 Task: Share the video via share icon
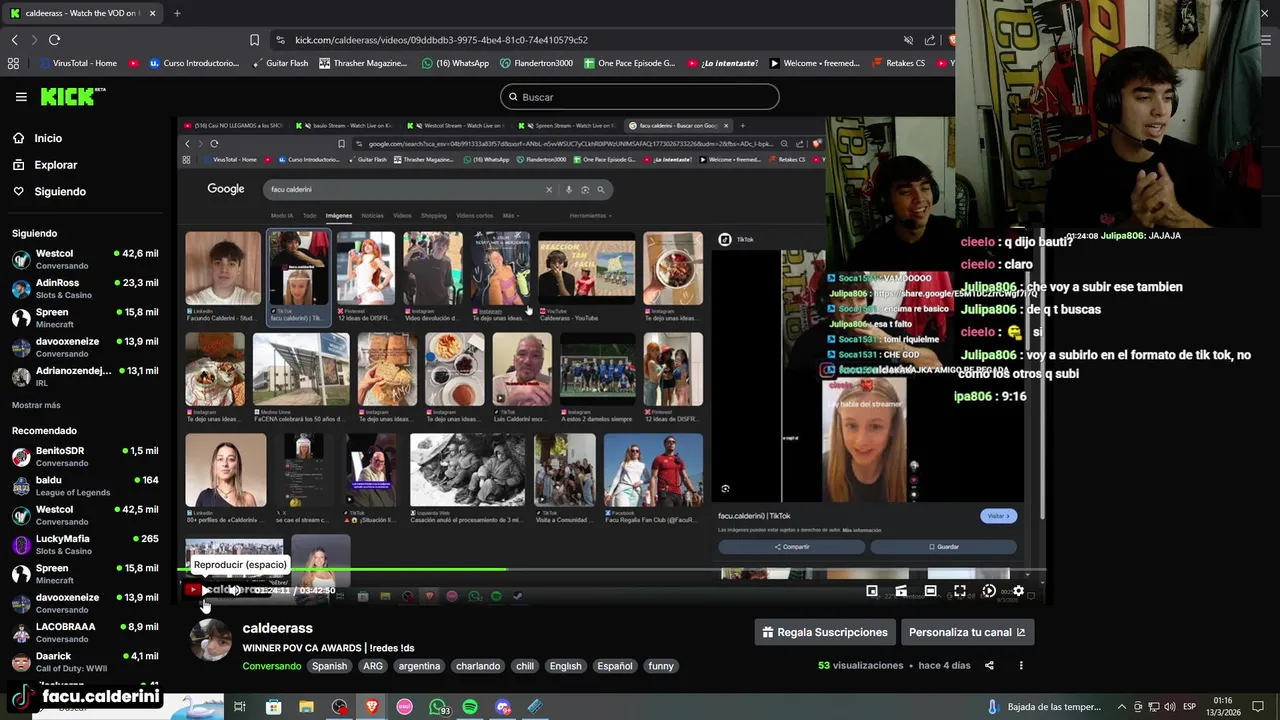(x=989, y=666)
